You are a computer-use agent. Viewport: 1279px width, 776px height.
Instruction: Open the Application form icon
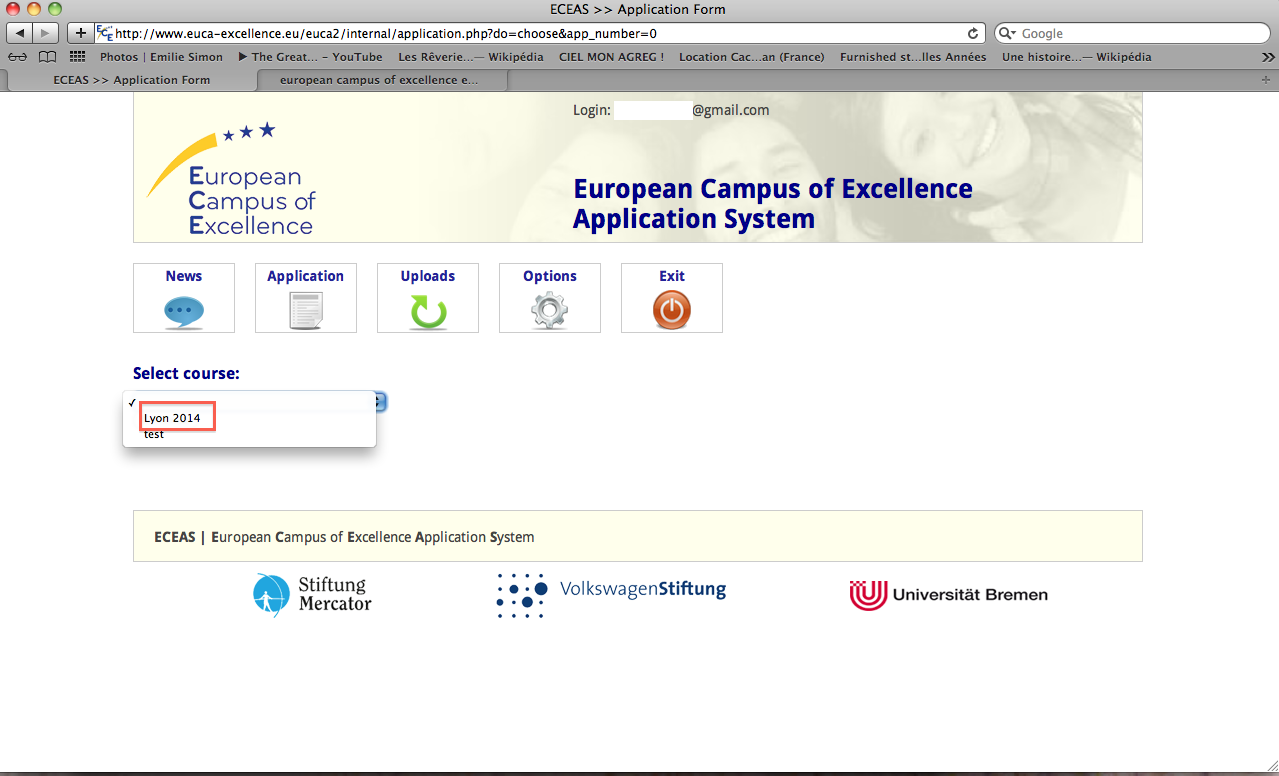[x=305, y=312]
